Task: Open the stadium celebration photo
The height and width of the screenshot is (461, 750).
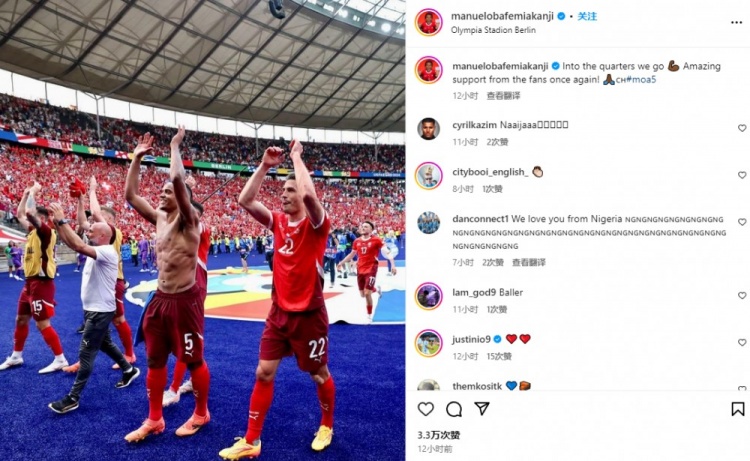Action: click(202, 230)
